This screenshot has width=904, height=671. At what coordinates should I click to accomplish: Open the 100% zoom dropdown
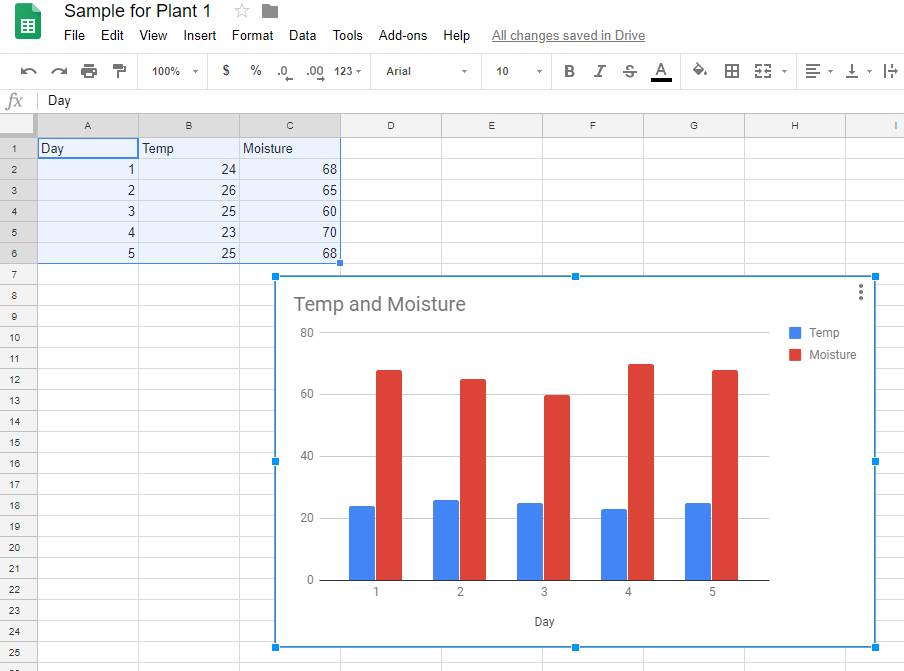(175, 71)
